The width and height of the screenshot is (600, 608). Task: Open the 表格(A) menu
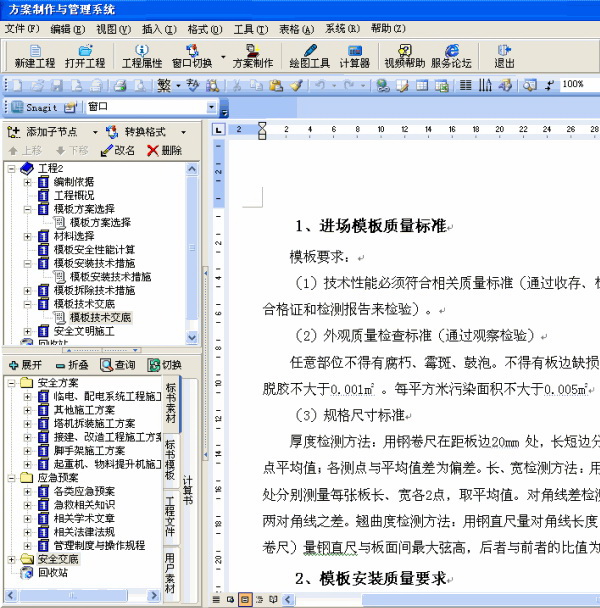[297, 29]
